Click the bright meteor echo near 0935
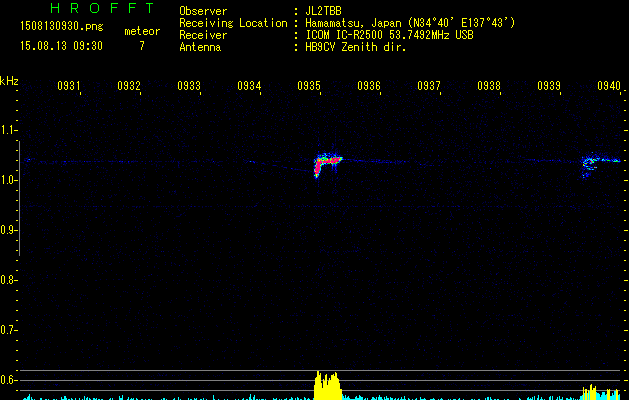This screenshot has height=400, width=629. coord(327,162)
